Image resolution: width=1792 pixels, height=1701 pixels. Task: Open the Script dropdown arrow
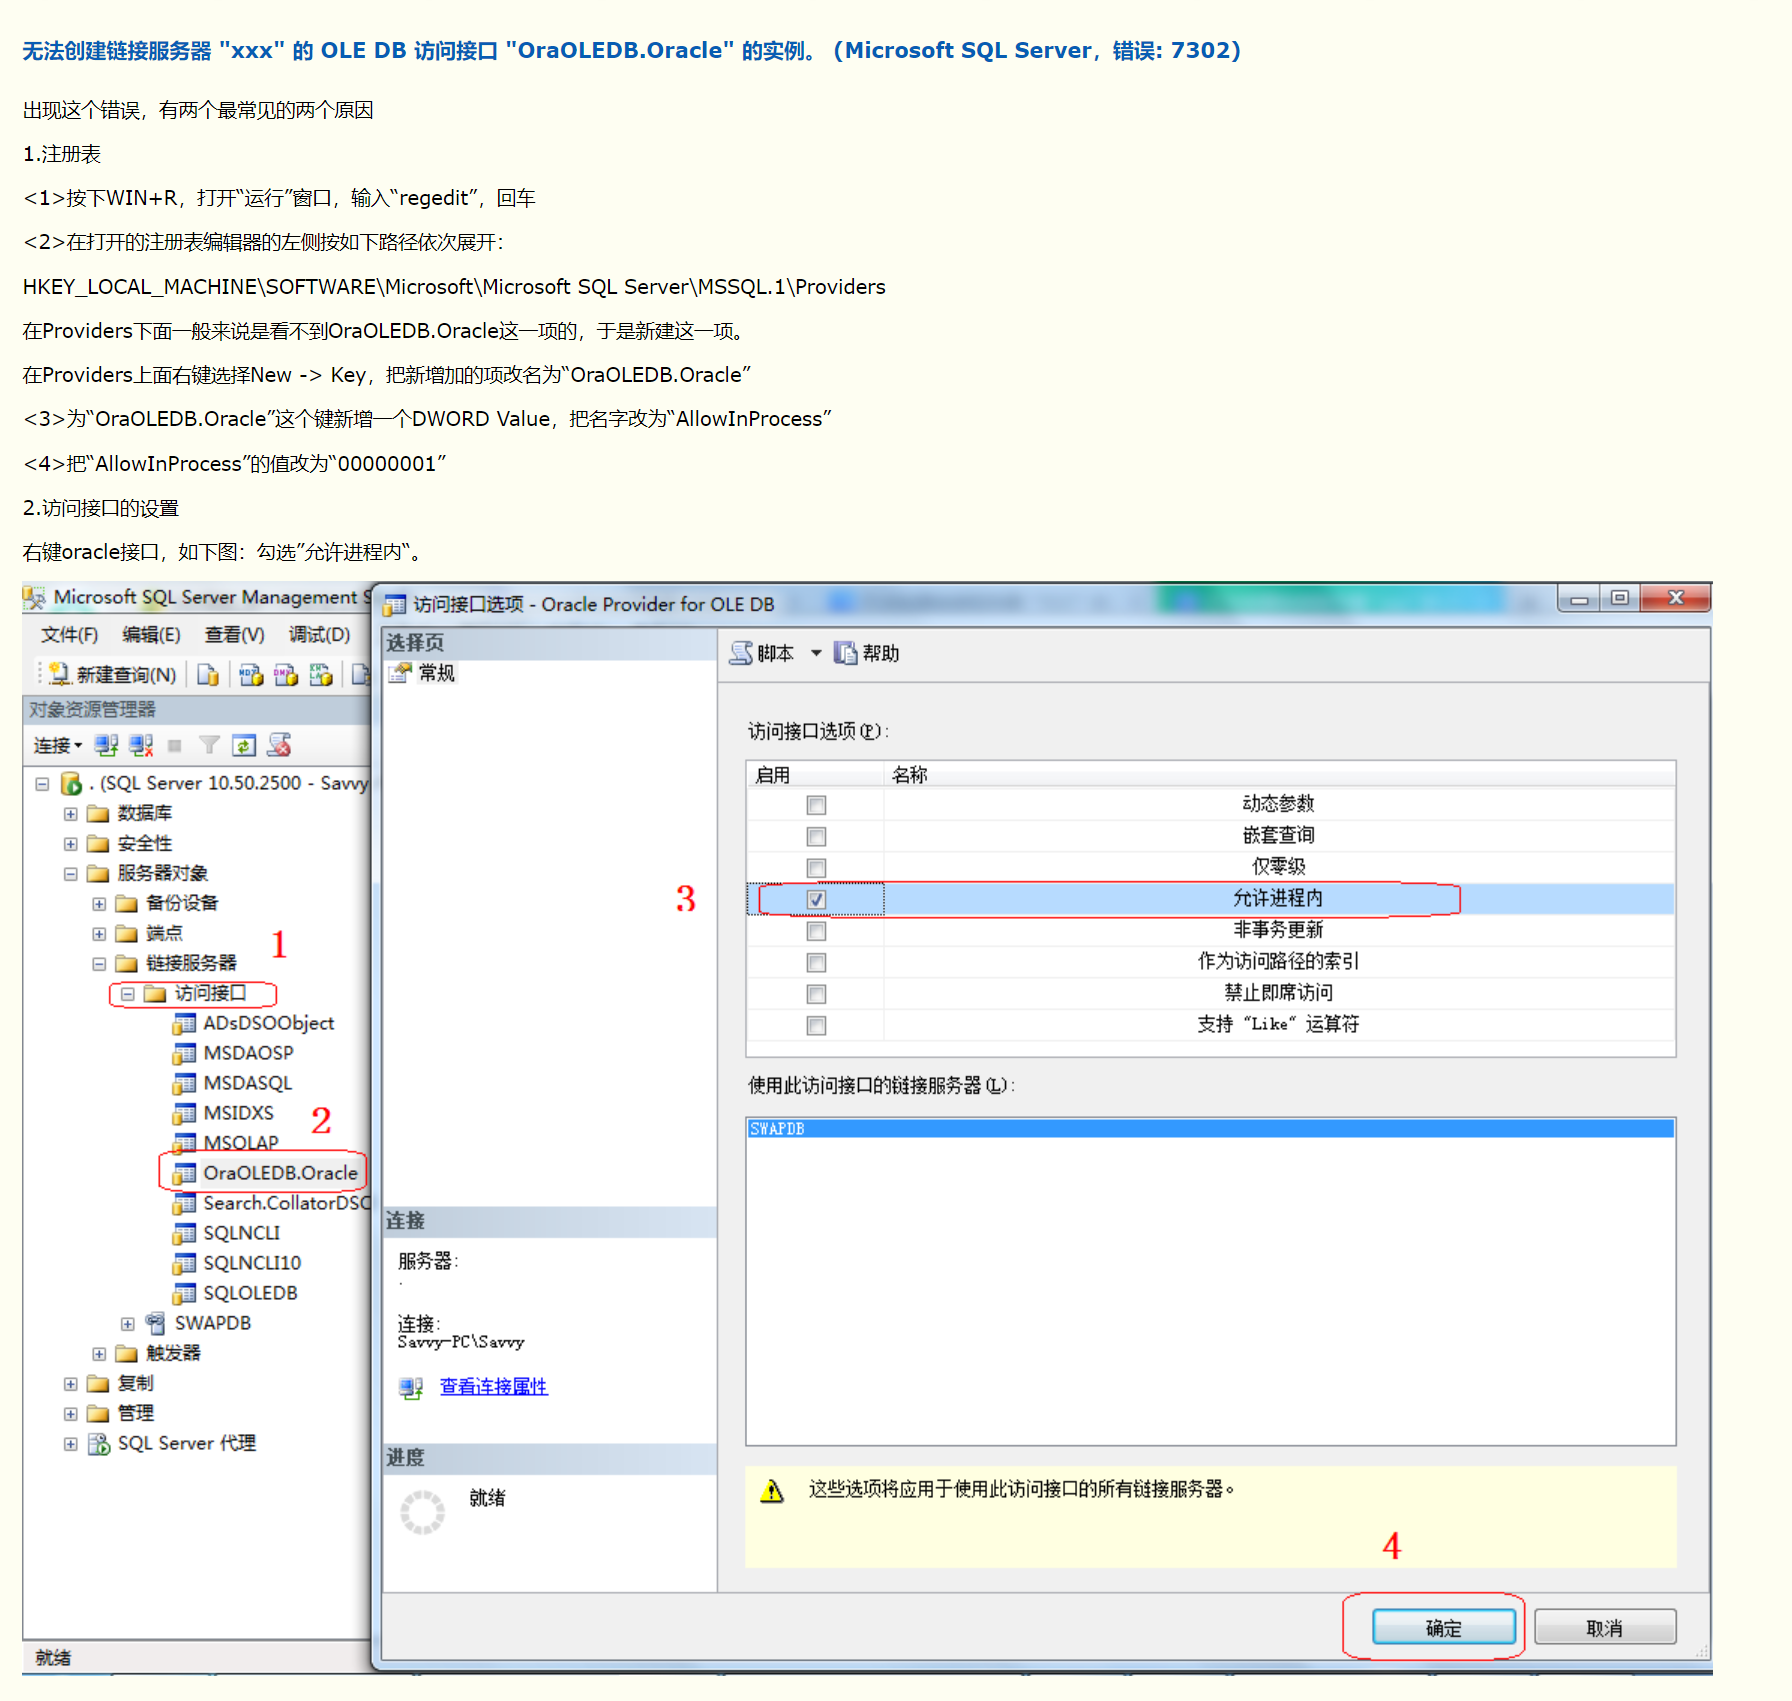coord(816,653)
